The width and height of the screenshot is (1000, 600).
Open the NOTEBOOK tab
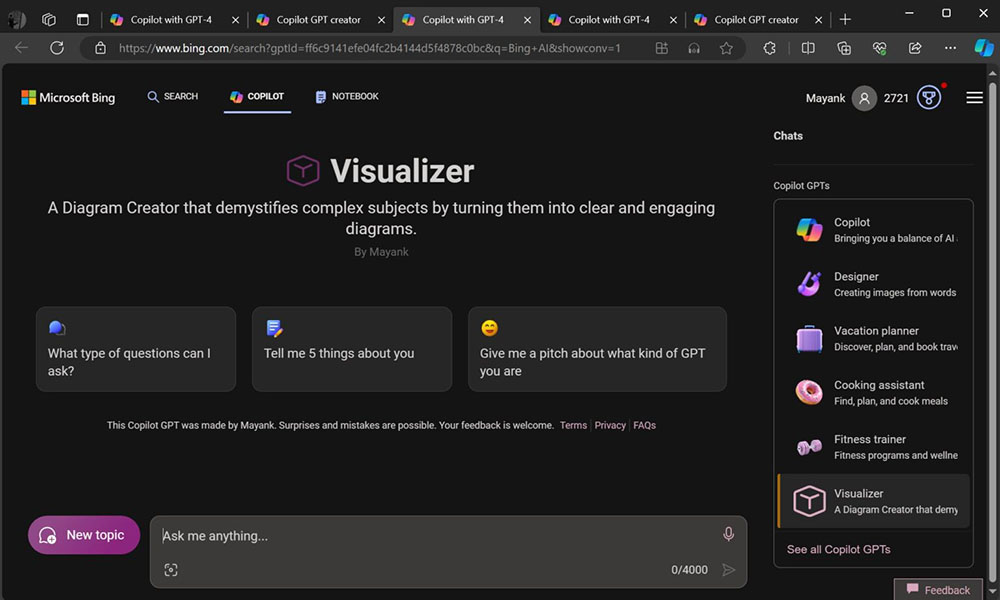[x=347, y=96]
